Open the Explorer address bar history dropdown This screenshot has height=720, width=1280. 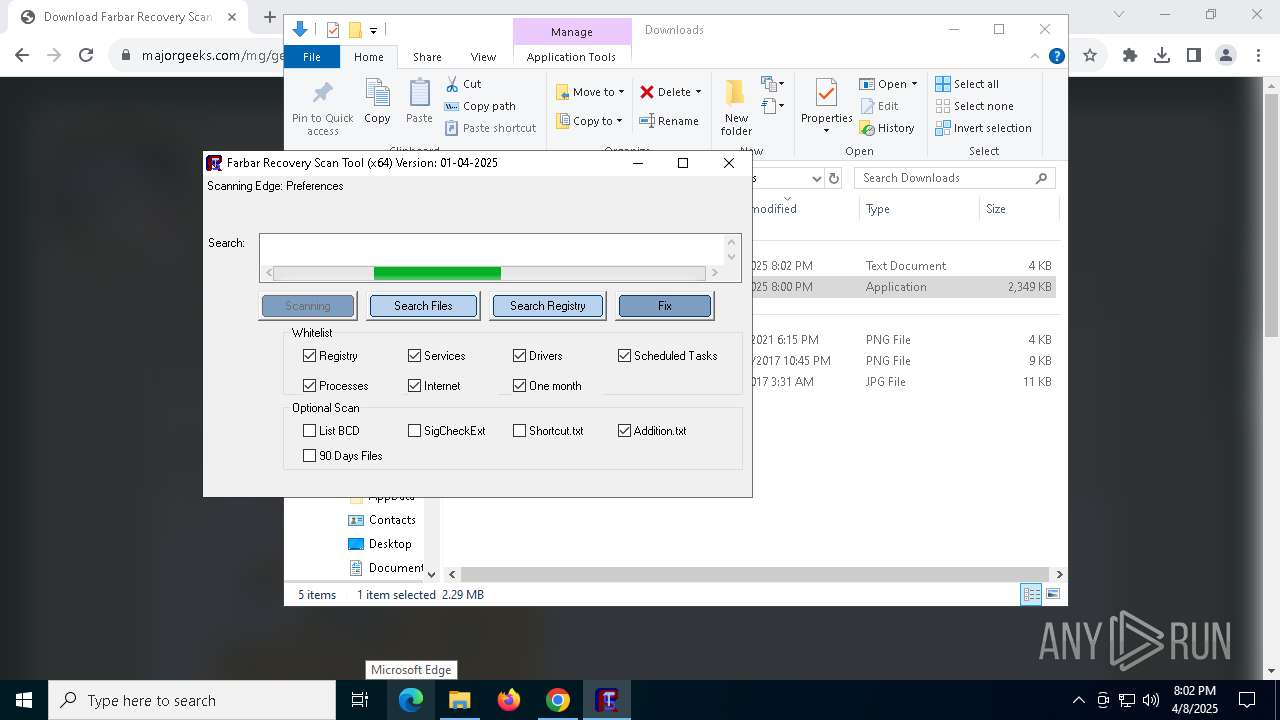tap(817, 178)
